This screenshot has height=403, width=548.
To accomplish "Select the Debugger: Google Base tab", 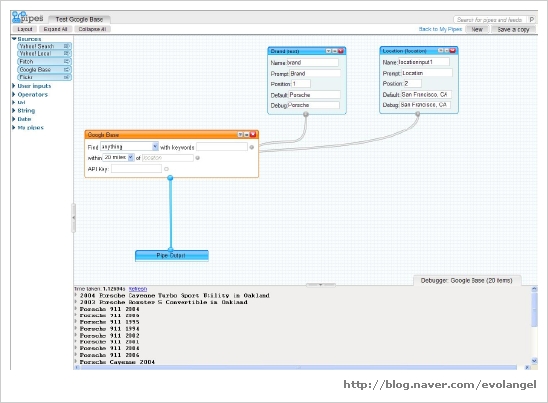I will point(467,281).
